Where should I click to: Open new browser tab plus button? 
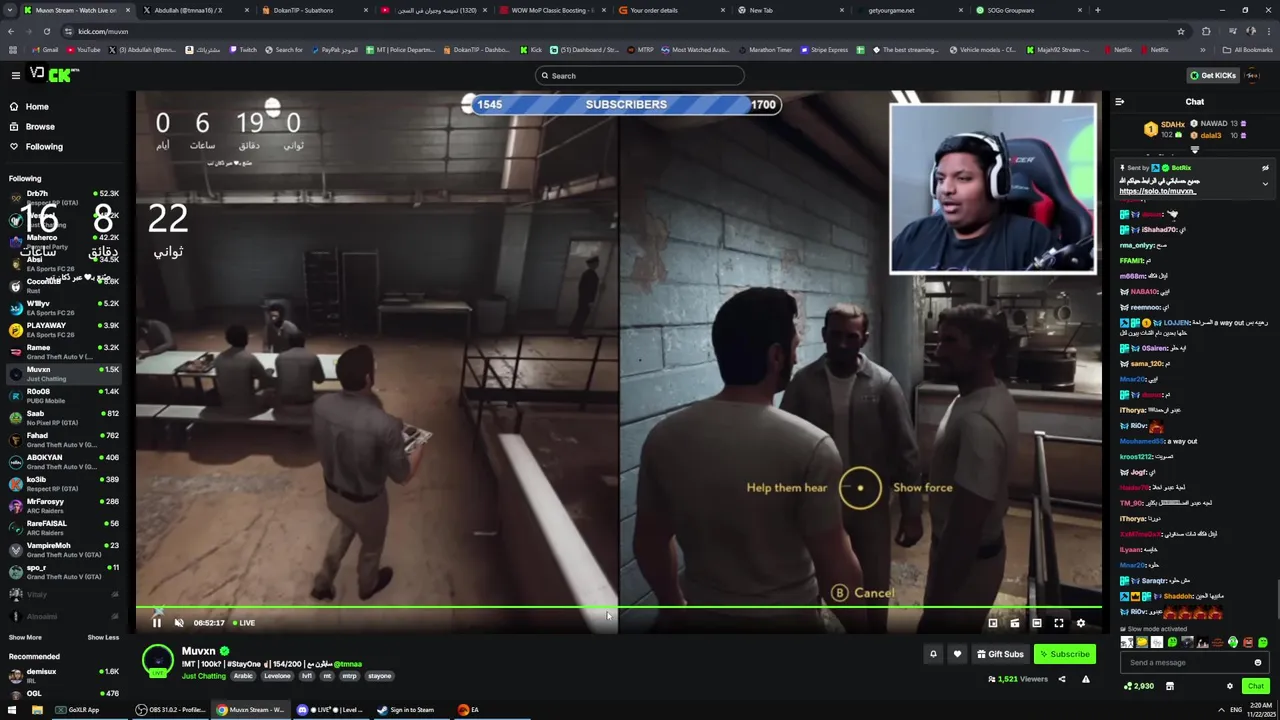click(1097, 10)
